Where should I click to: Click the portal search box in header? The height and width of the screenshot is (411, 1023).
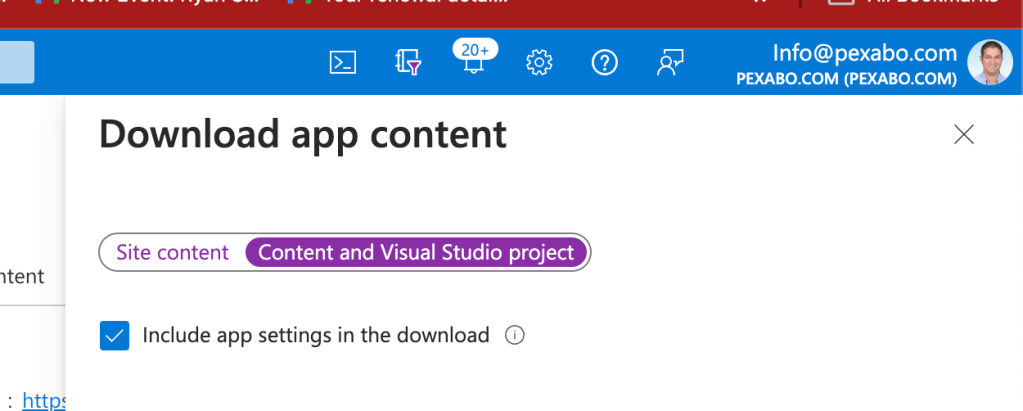coord(17,63)
